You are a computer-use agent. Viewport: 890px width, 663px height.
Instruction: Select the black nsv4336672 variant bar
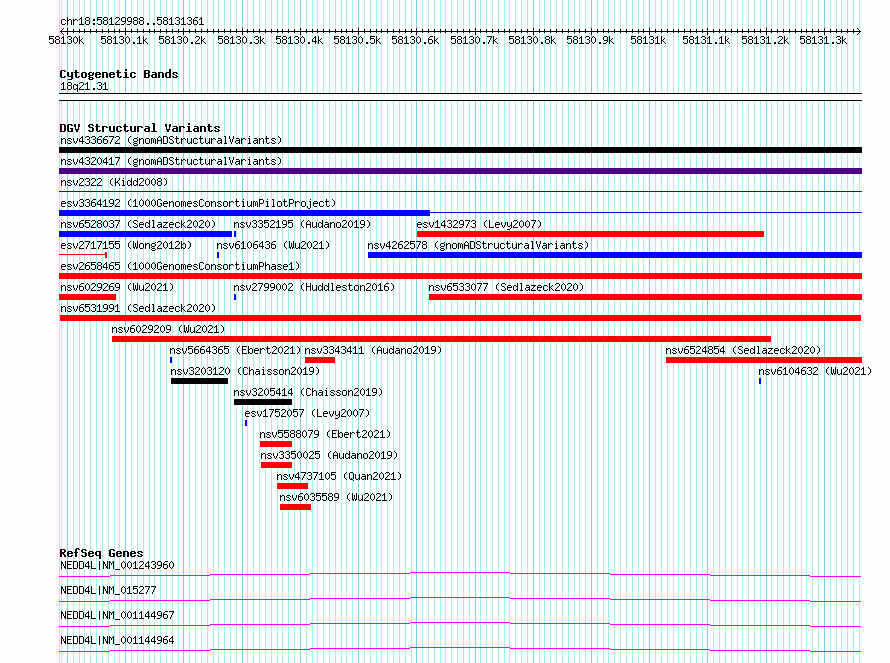(460, 150)
